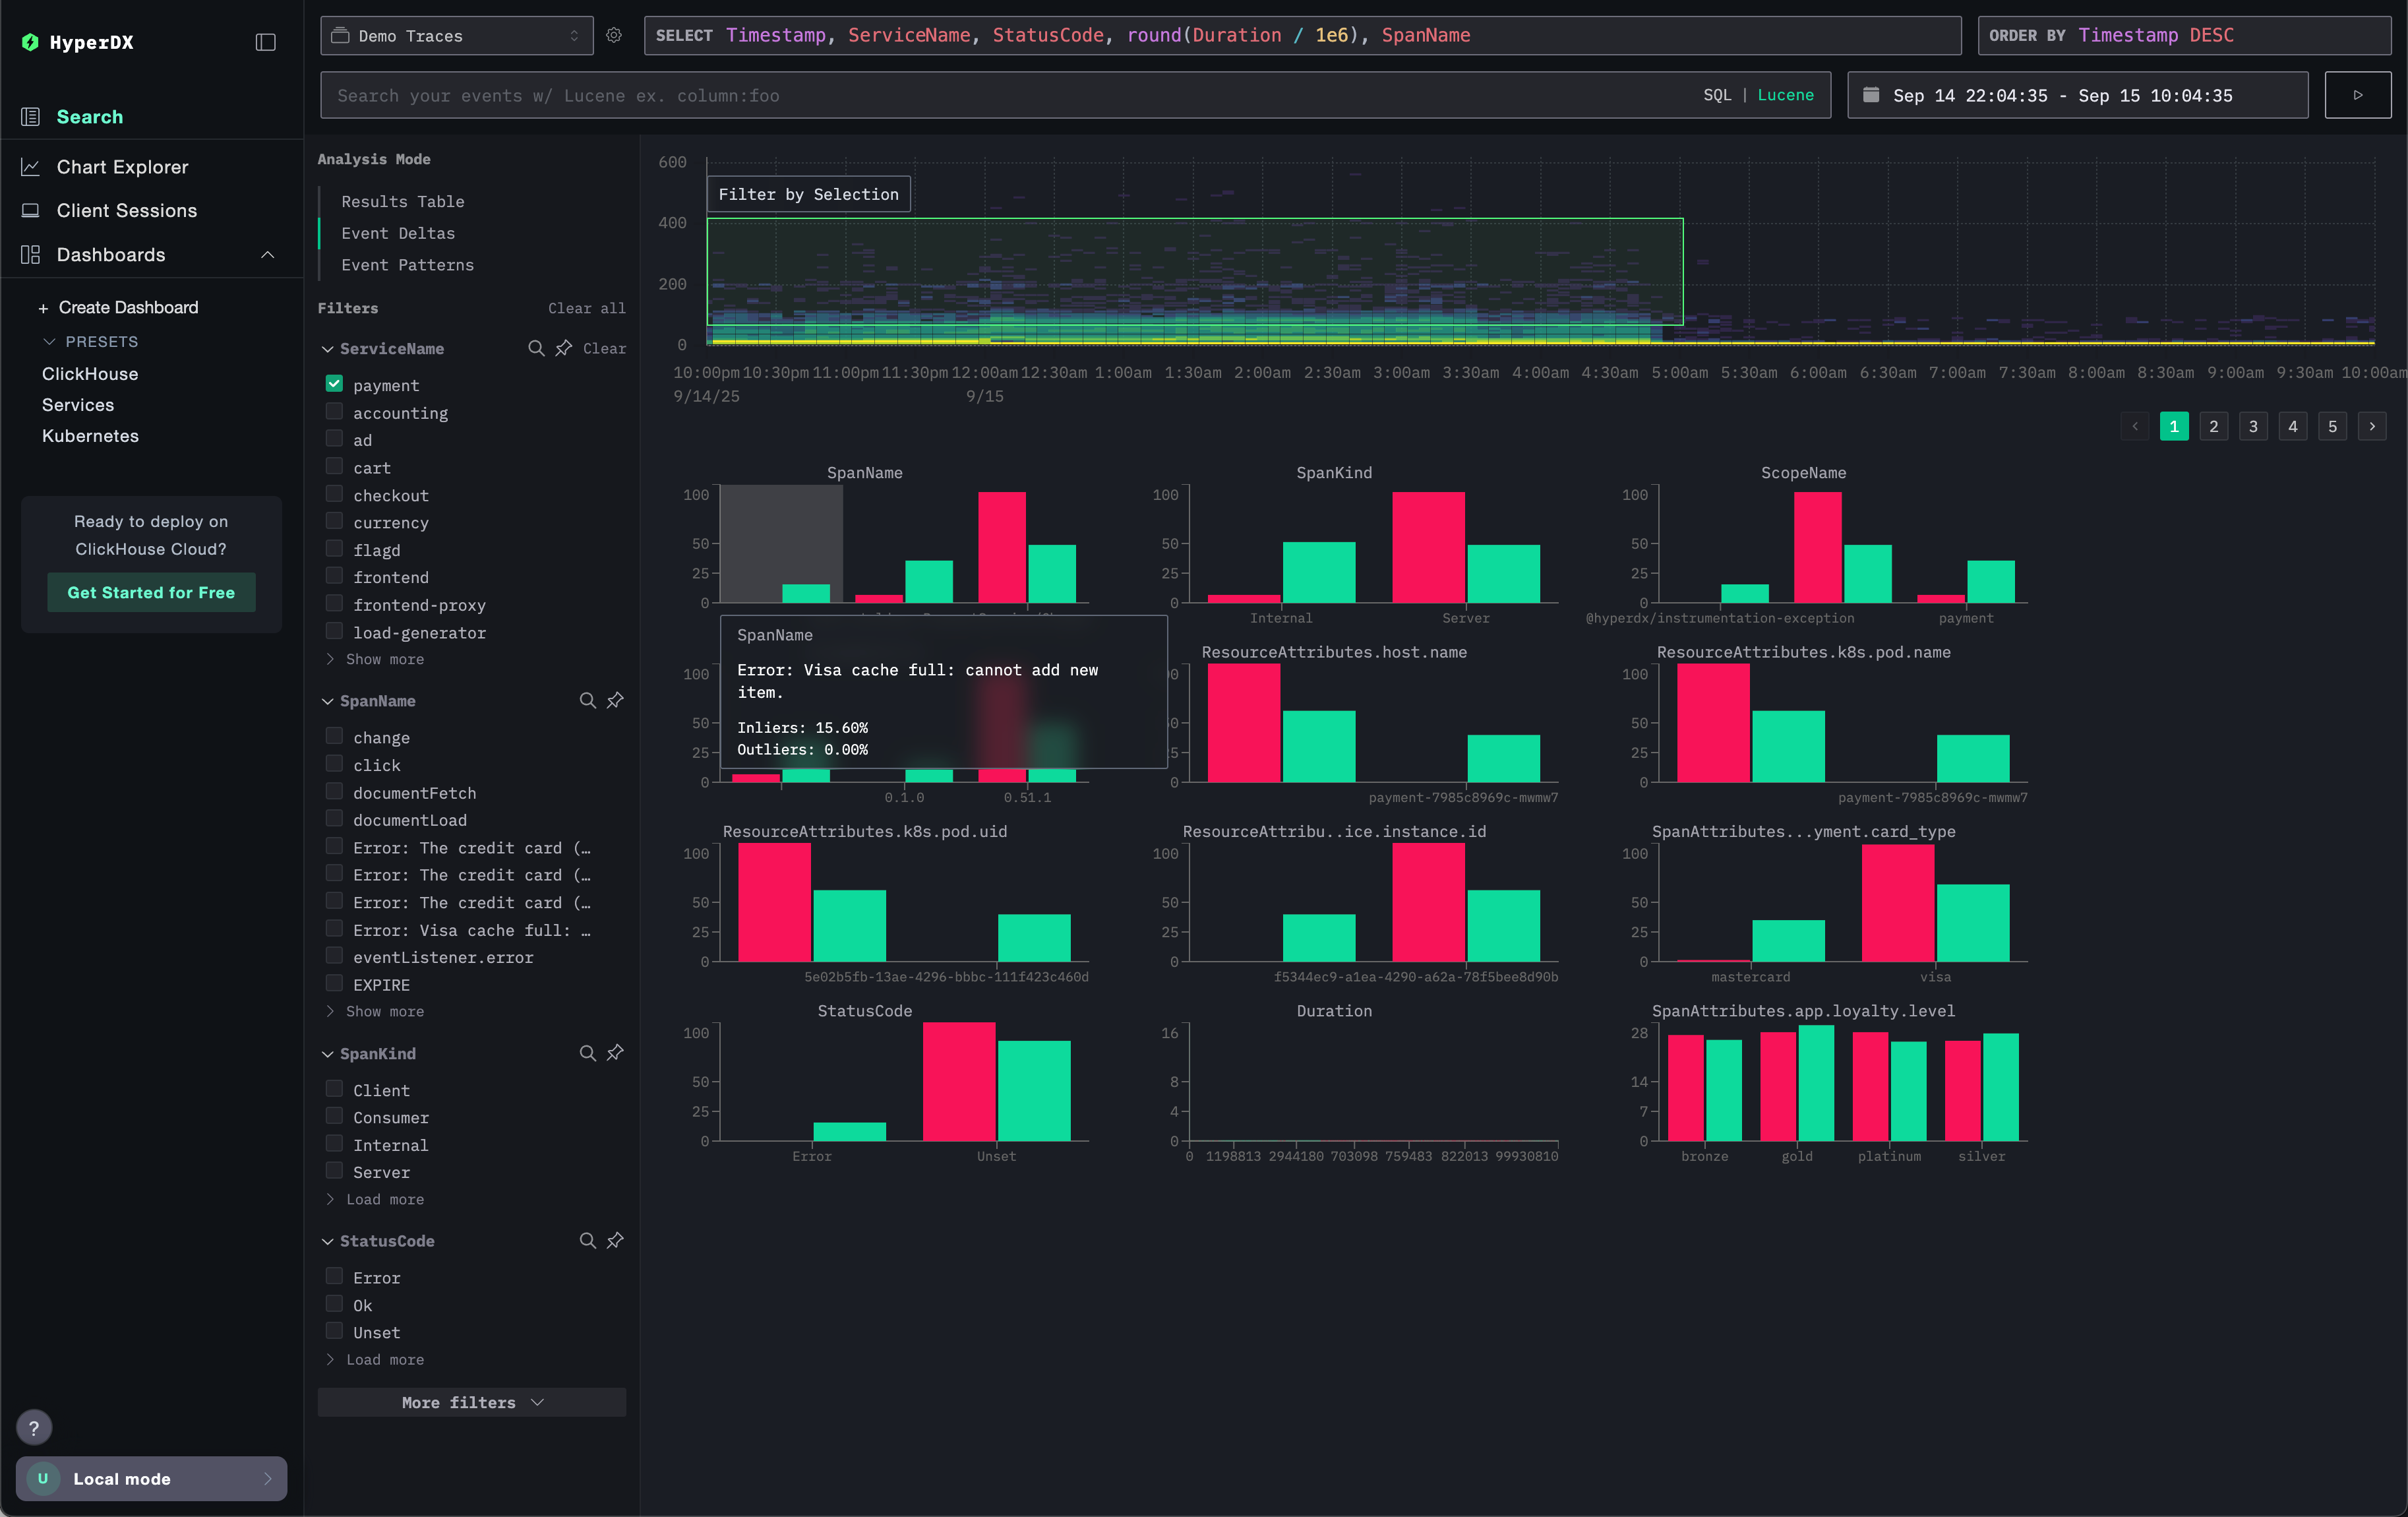Switch to Results Table analysis mode

[402, 201]
